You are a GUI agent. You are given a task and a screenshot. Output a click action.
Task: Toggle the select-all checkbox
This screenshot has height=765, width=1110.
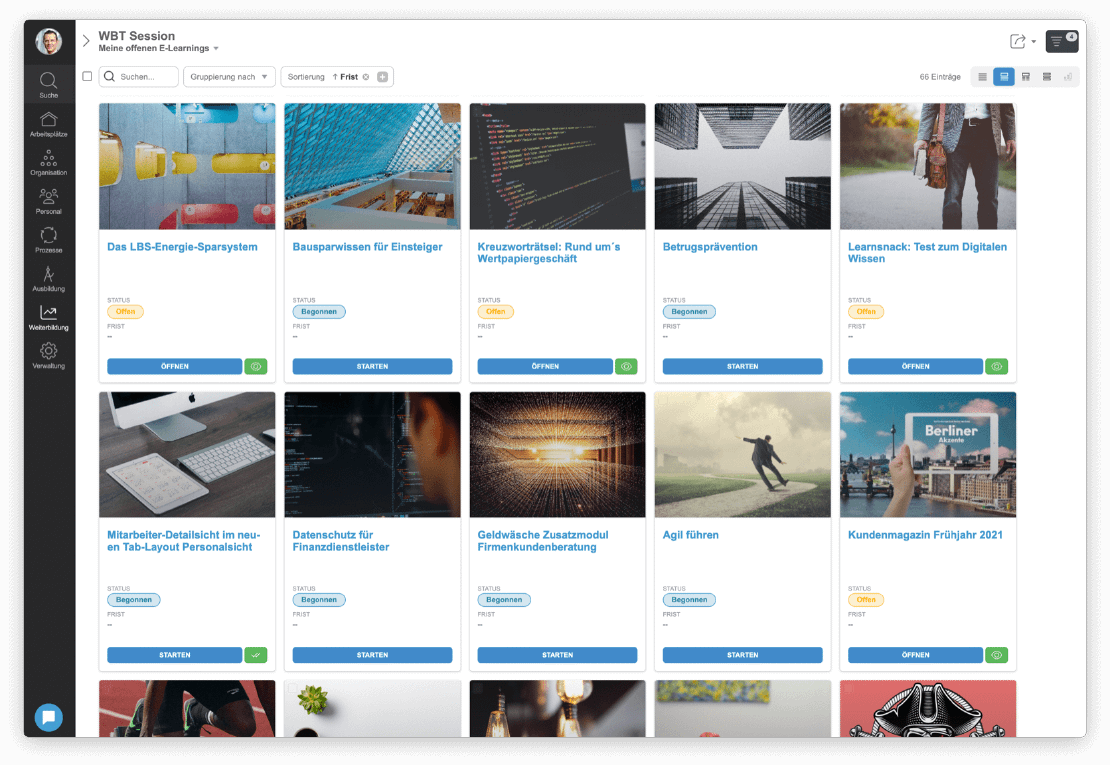pyautogui.click(x=87, y=76)
